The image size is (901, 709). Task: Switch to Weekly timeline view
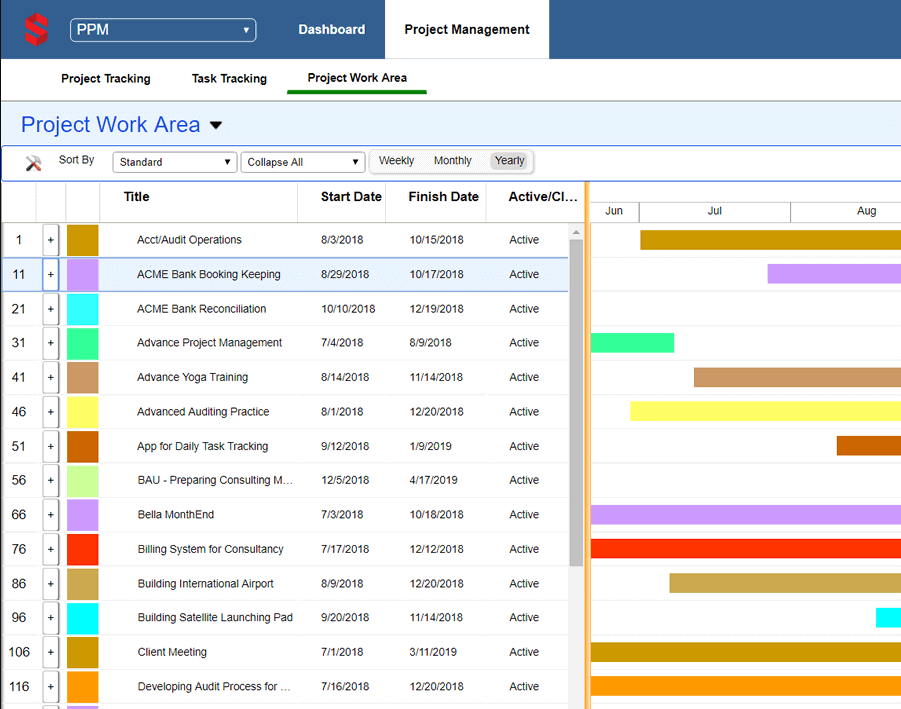pyautogui.click(x=396, y=161)
